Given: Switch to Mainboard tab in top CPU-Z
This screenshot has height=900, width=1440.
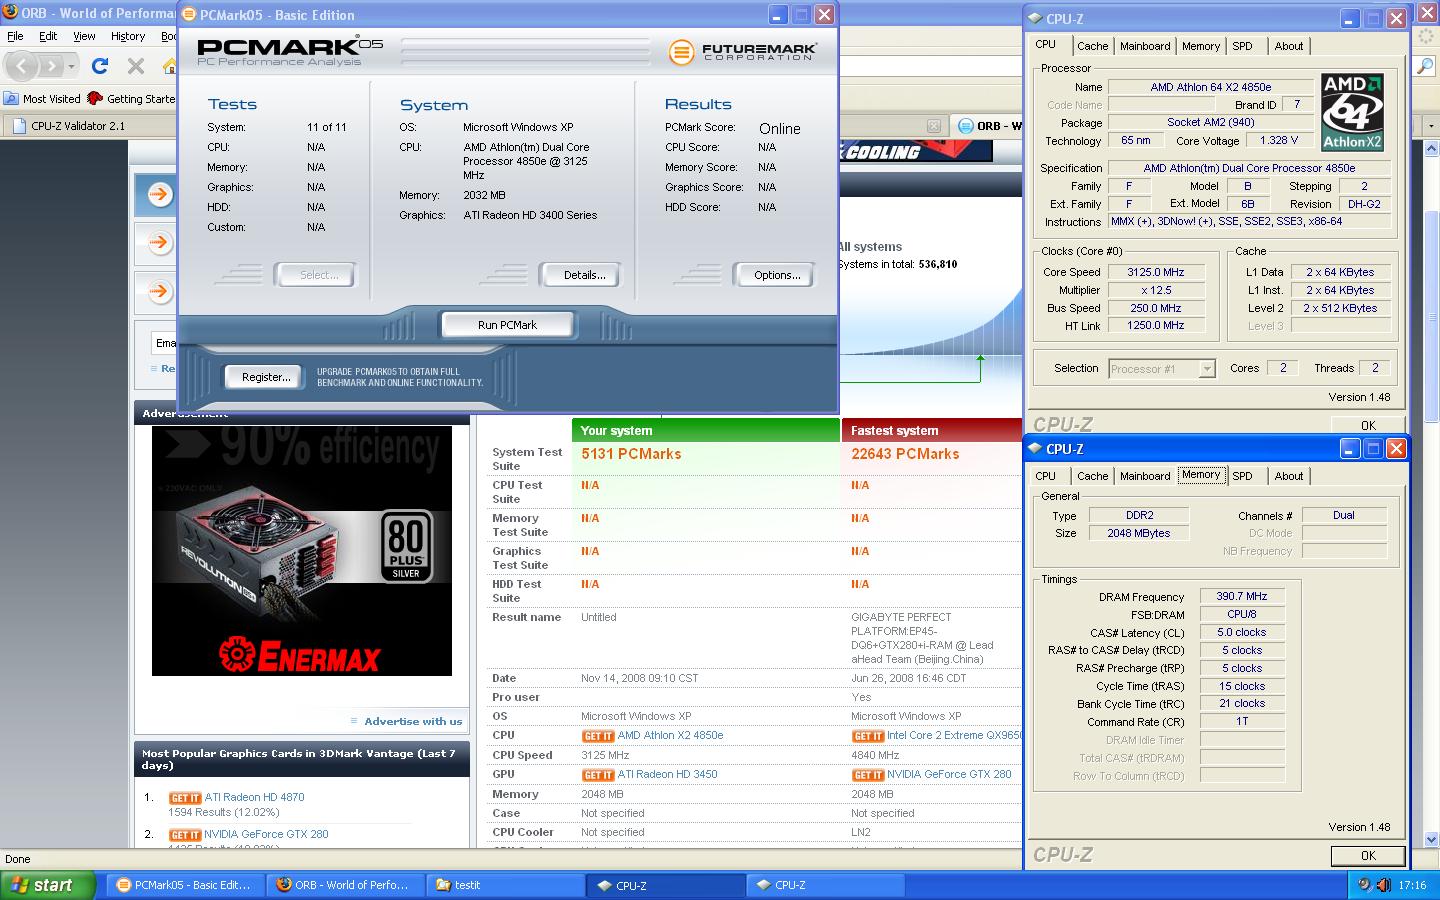Looking at the screenshot, I should pyautogui.click(x=1145, y=46).
